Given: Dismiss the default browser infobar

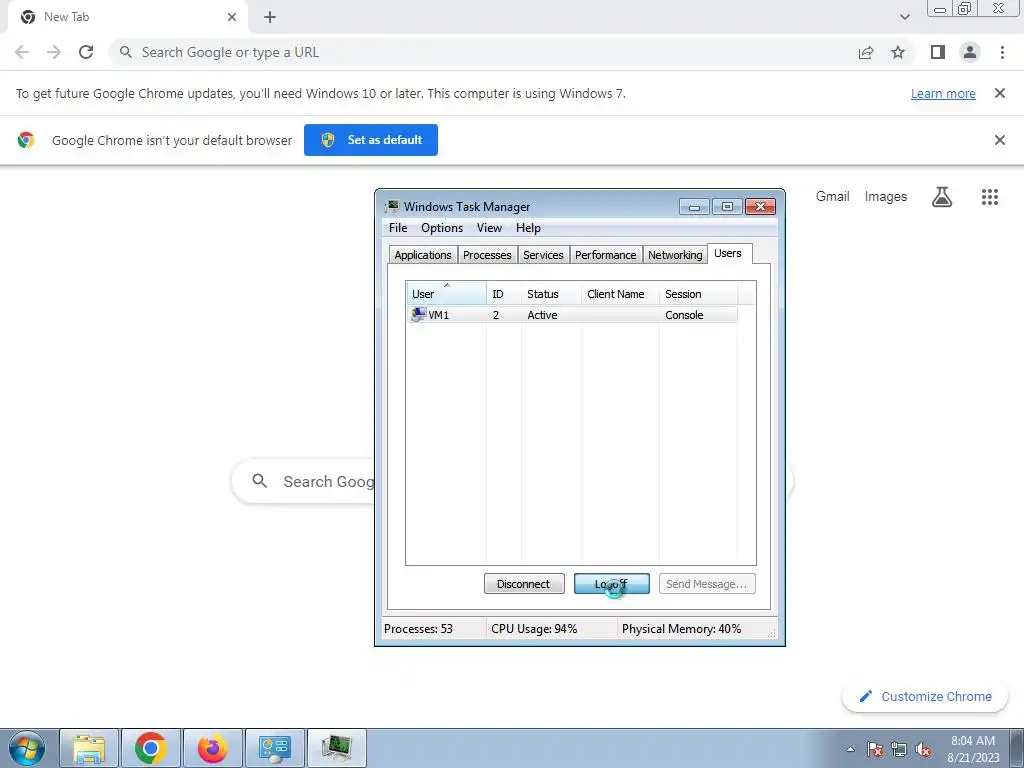Looking at the screenshot, I should 1000,140.
